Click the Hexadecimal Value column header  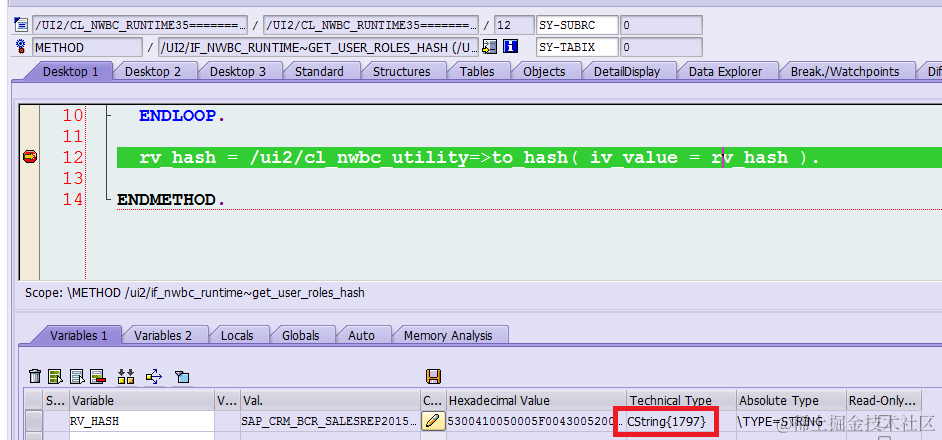point(536,400)
